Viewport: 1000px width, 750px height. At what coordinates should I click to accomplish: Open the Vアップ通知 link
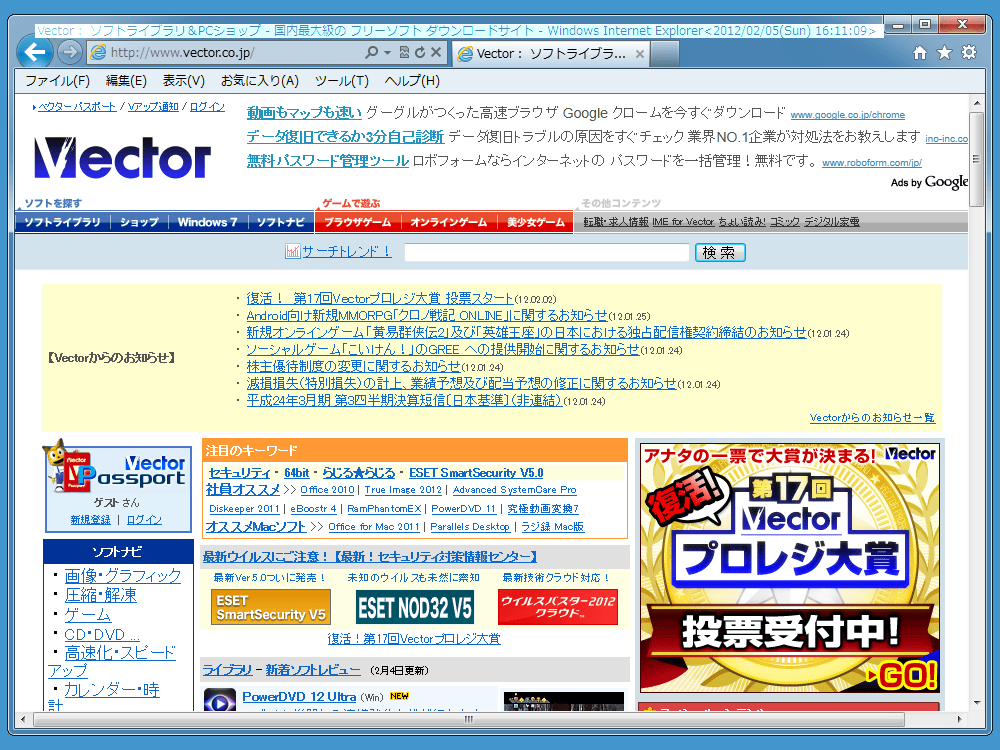pos(152,107)
